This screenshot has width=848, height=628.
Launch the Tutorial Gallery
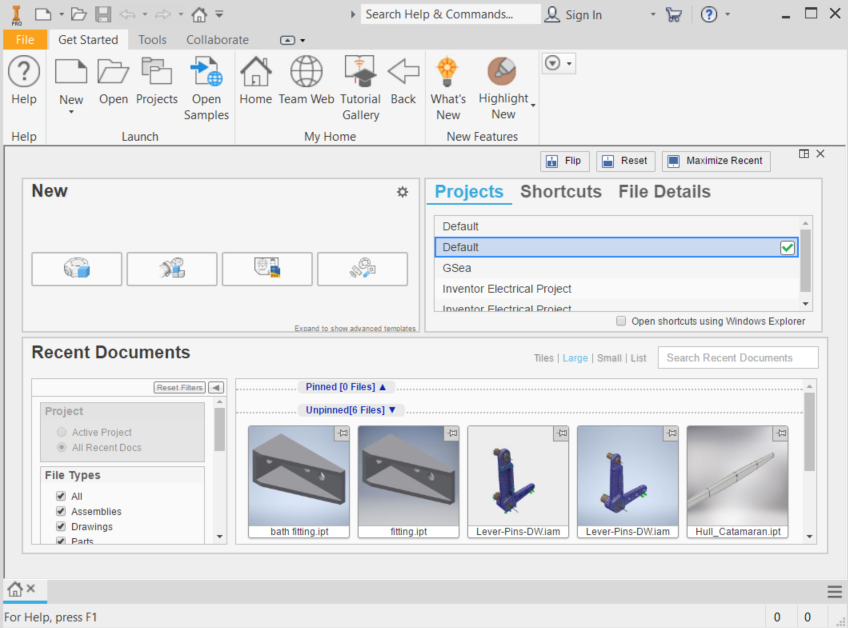(x=360, y=71)
